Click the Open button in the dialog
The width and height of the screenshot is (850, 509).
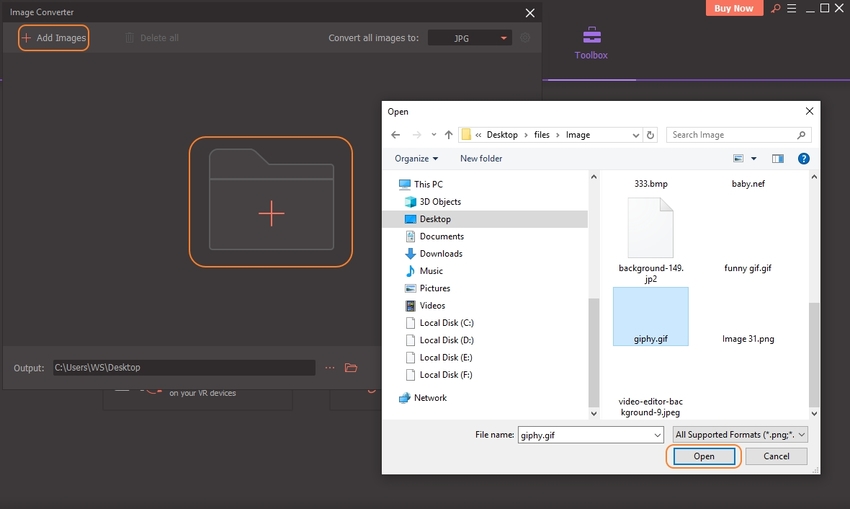[x=704, y=456]
